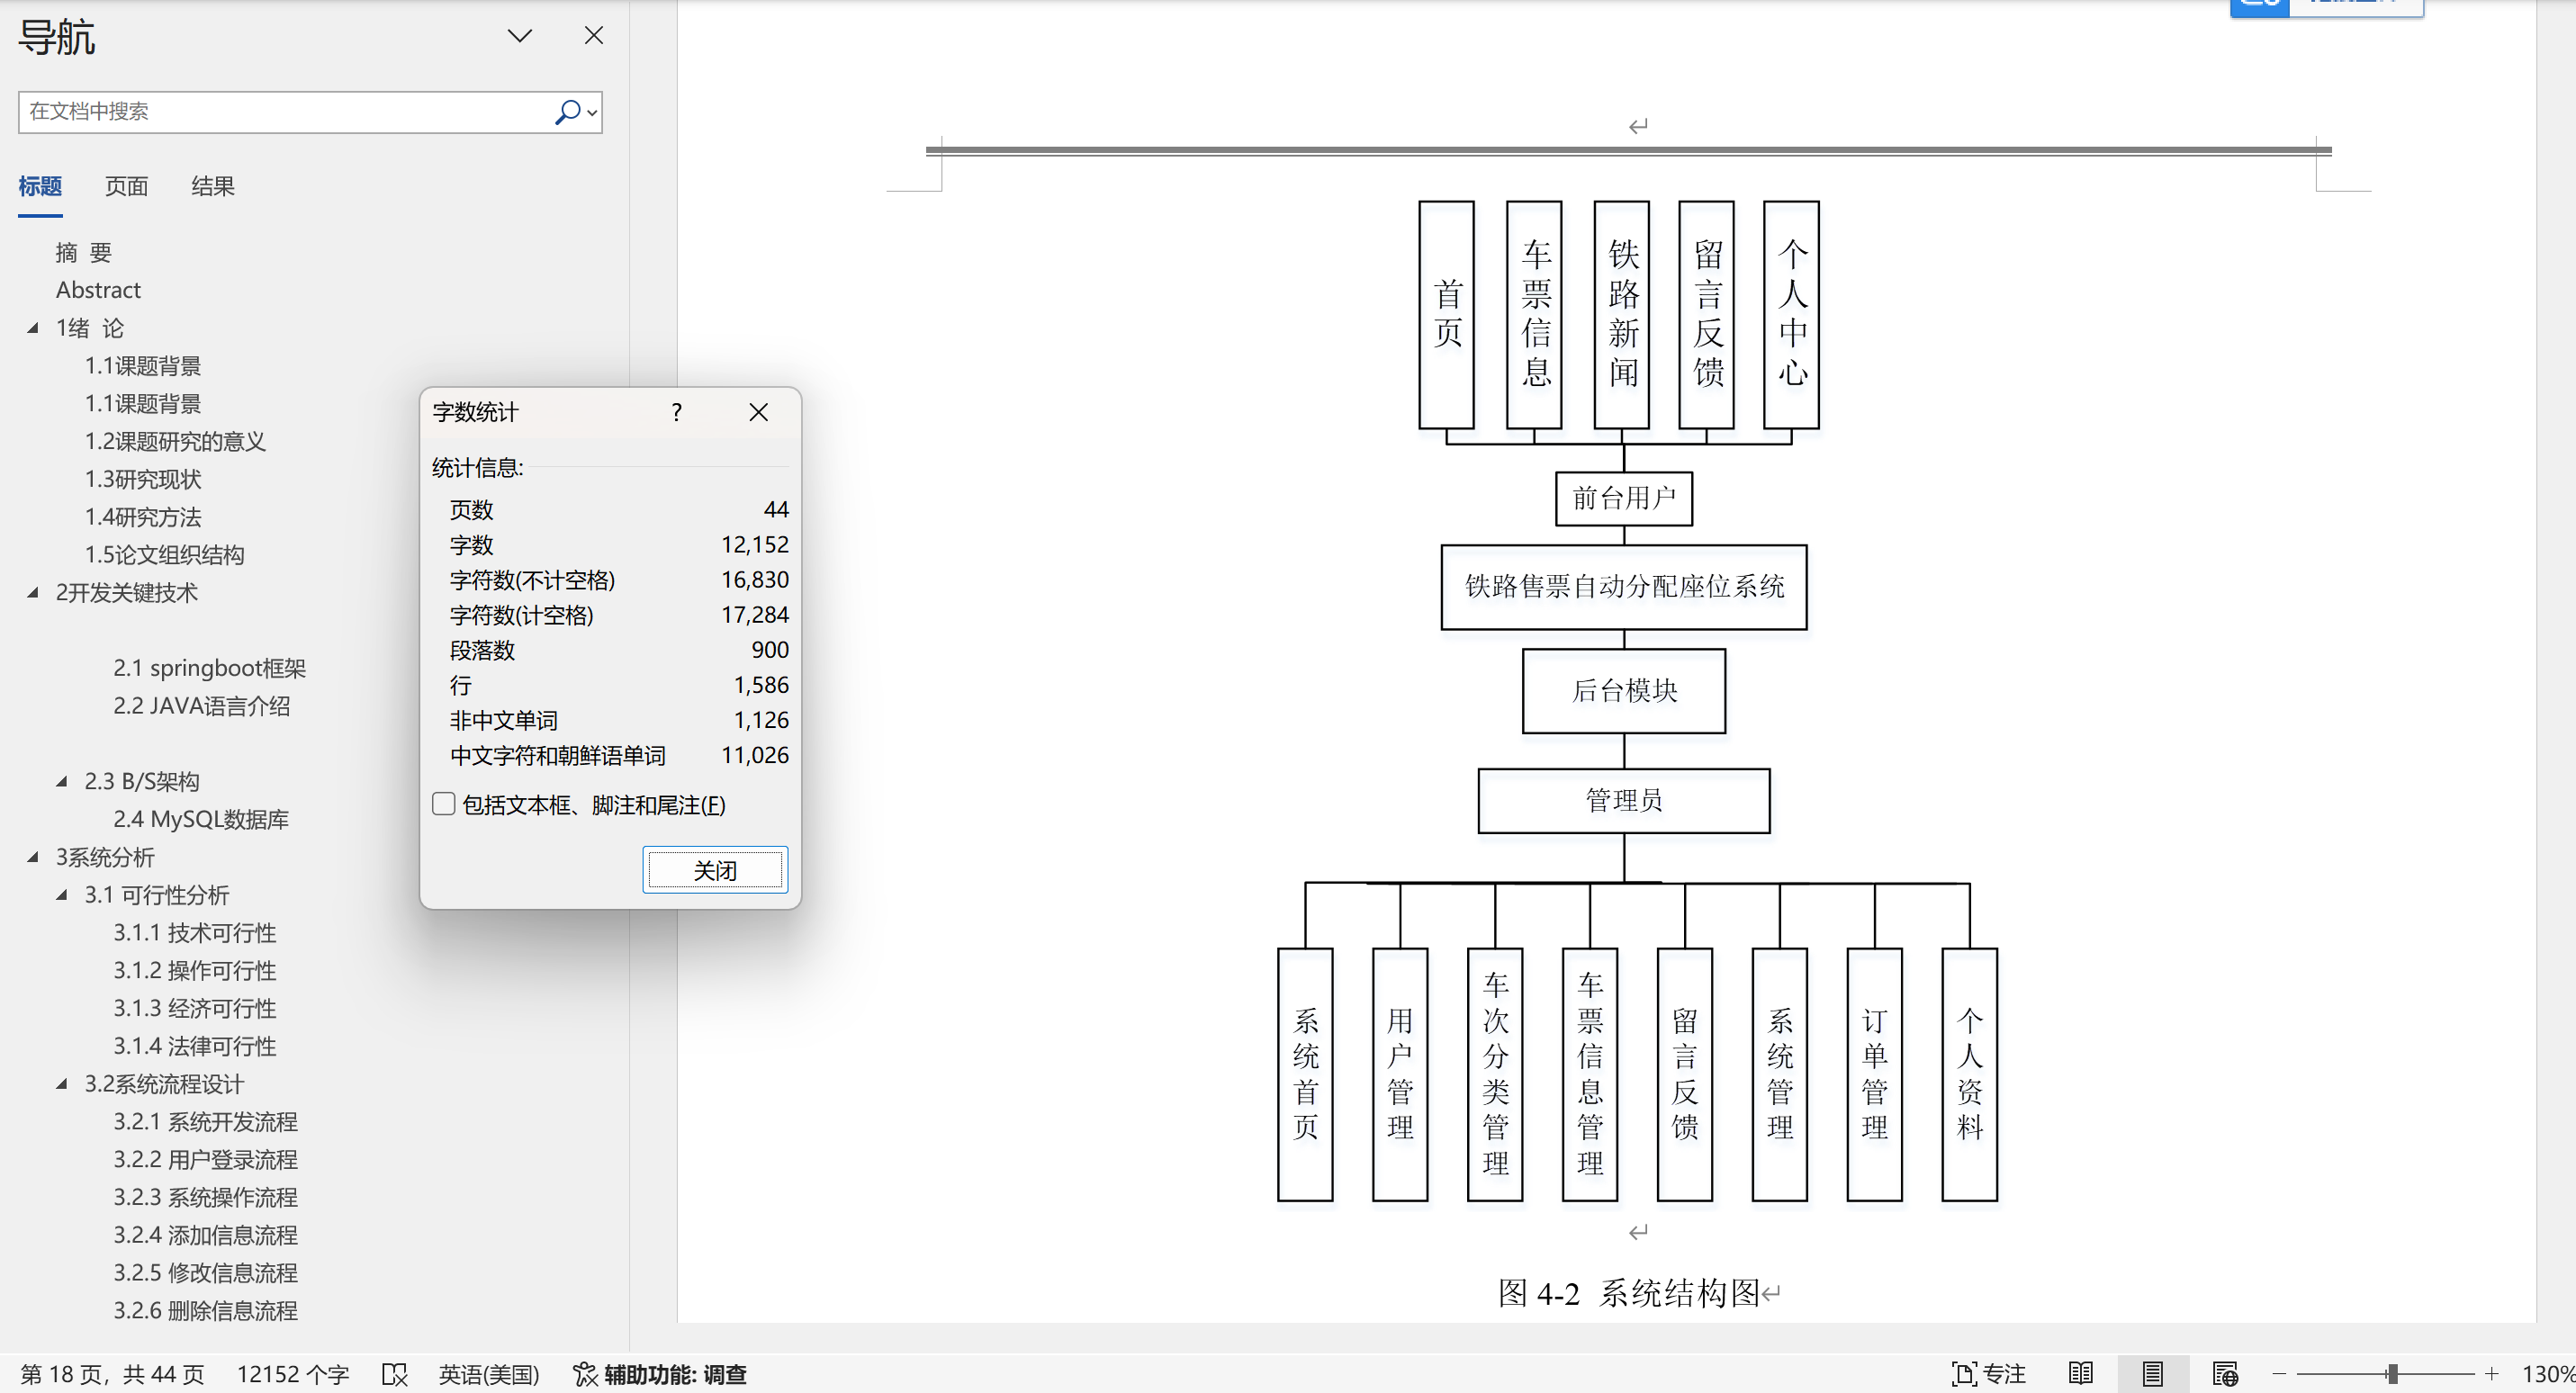2576x1393 pixels.
Task: Collapse the 1绪 论 heading
Action: coord(33,328)
